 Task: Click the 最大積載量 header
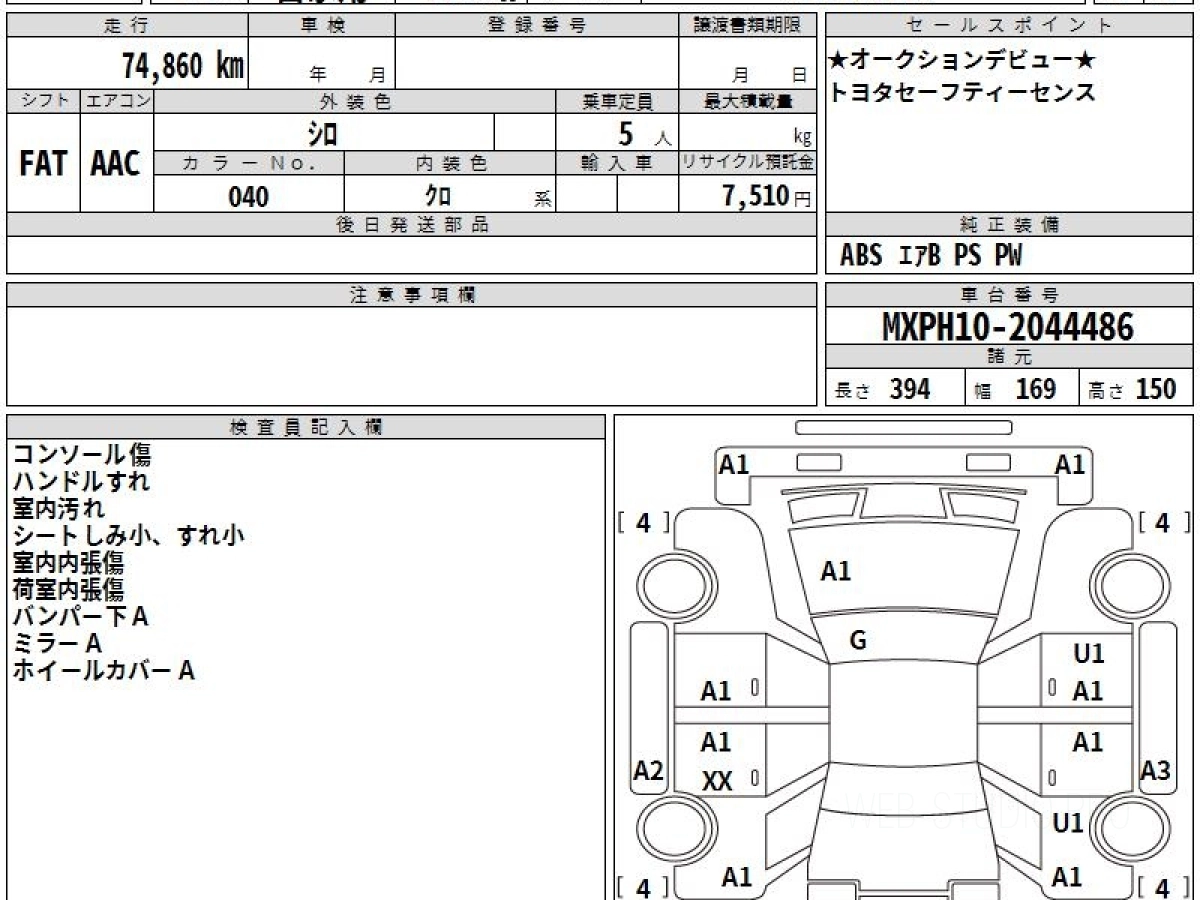748,101
